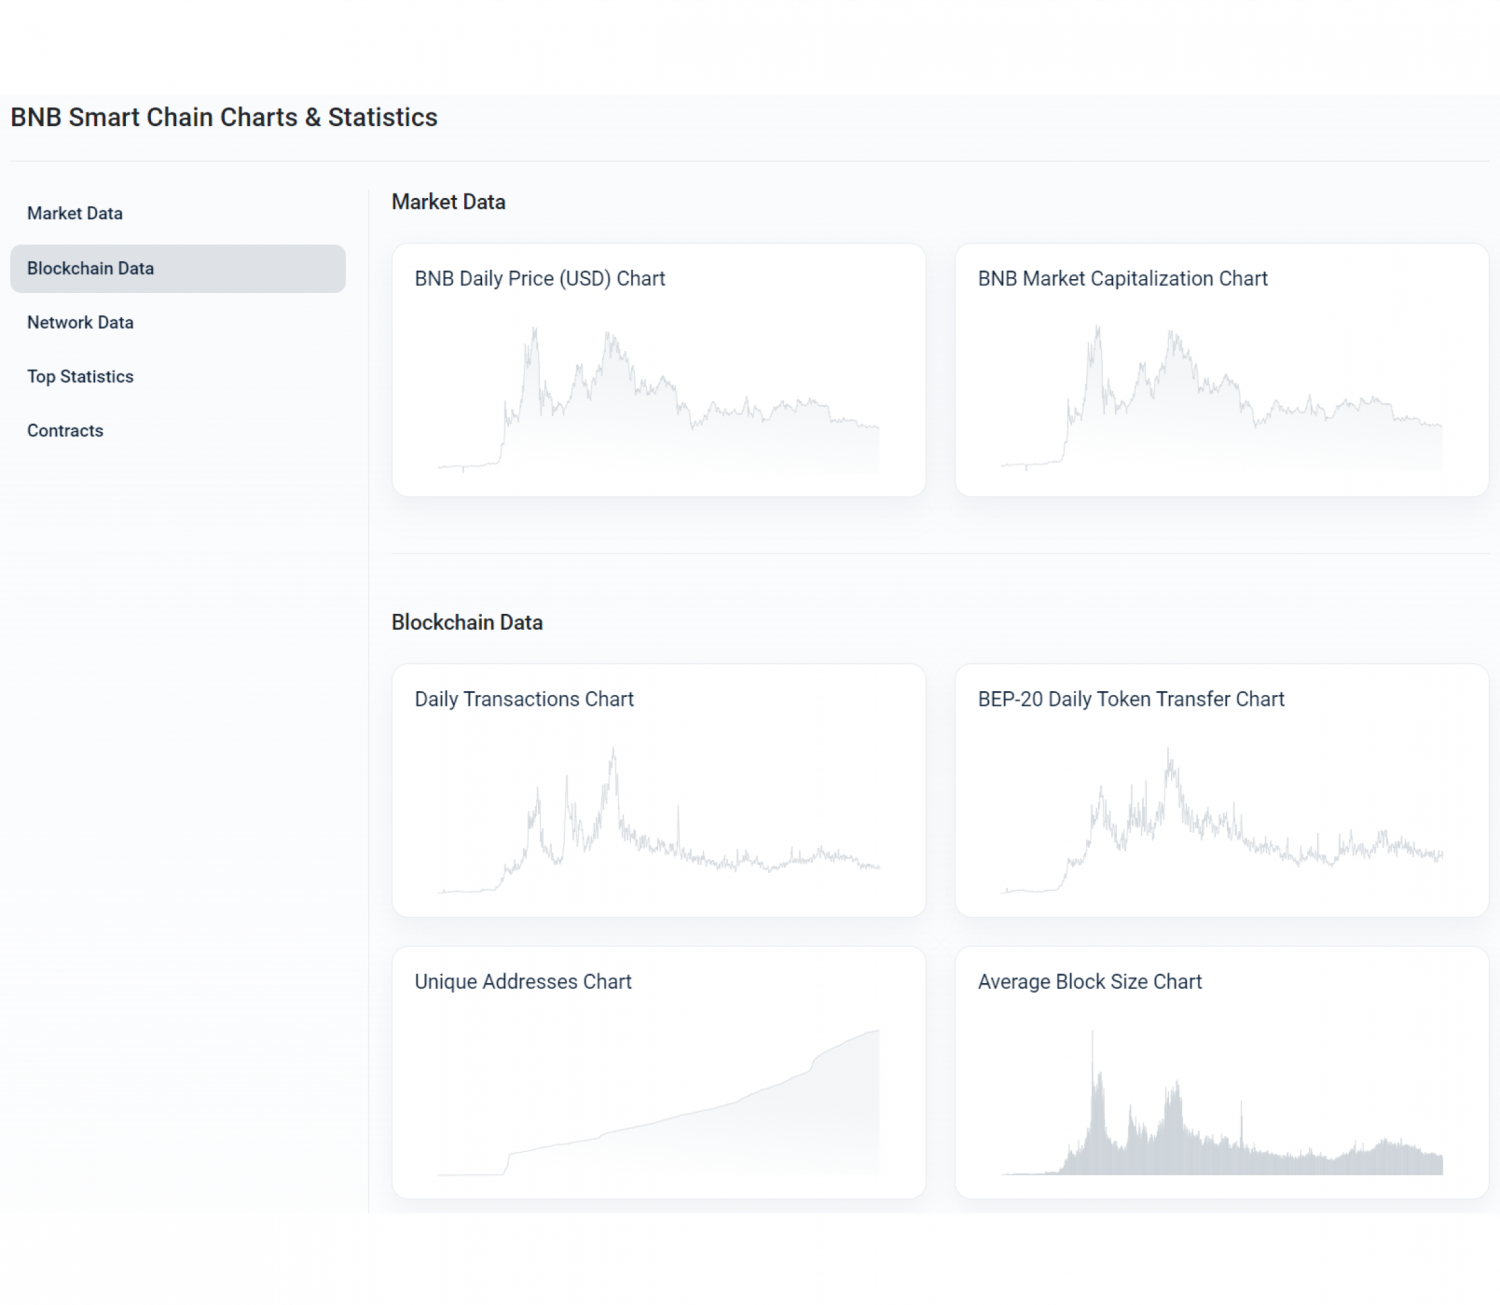1500x1305 pixels.
Task: Open the Network Data sidebar section
Action: 80,322
